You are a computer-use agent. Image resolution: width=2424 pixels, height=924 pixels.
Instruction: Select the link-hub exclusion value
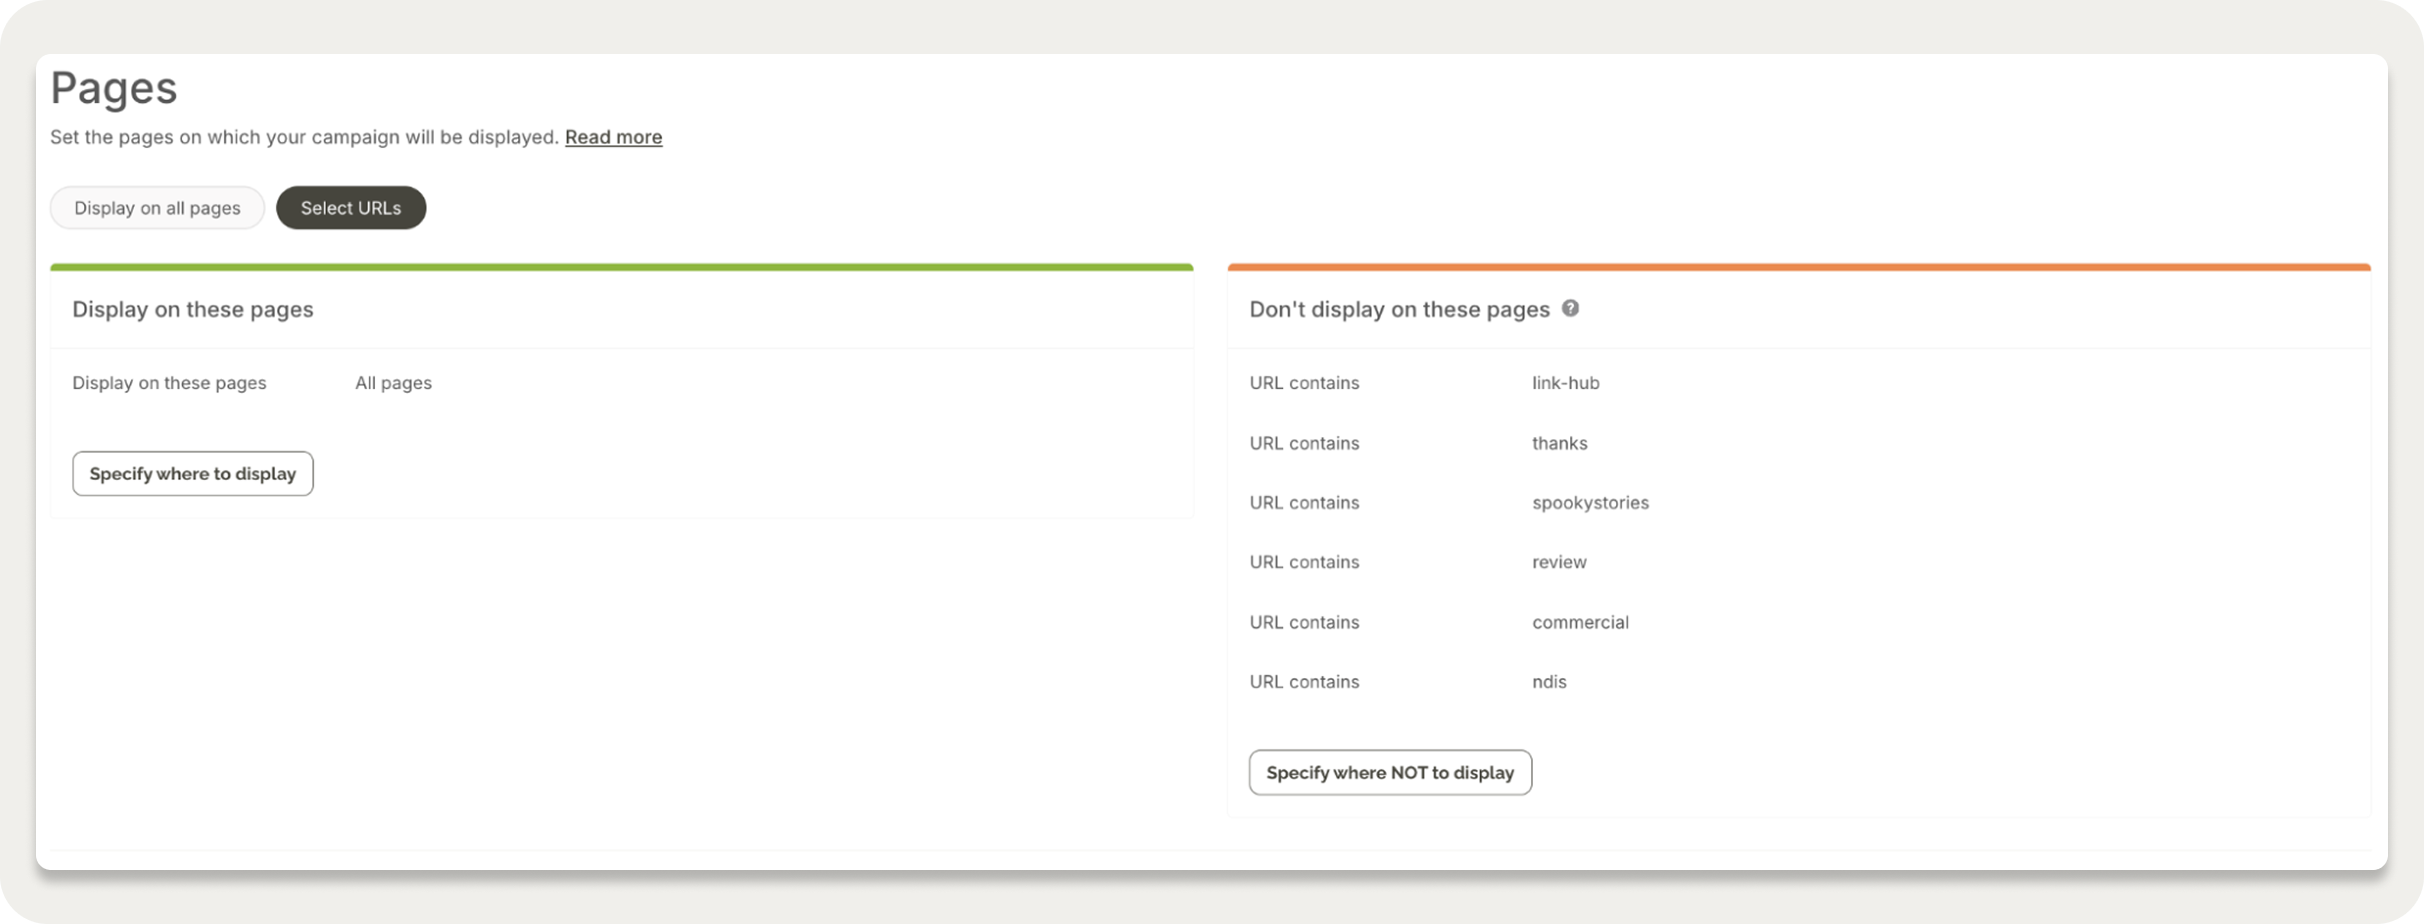point(1565,383)
